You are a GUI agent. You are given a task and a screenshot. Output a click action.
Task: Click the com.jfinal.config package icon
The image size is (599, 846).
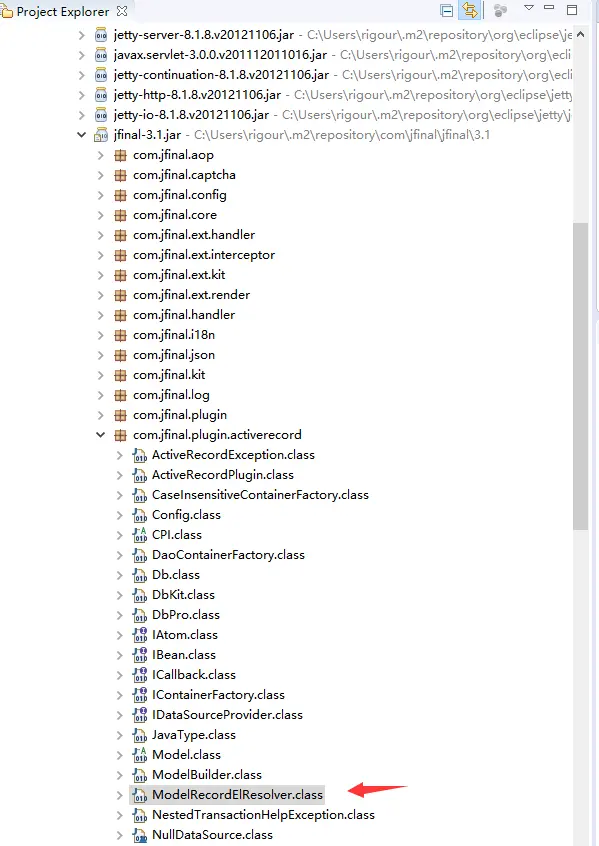click(x=120, y=195)
